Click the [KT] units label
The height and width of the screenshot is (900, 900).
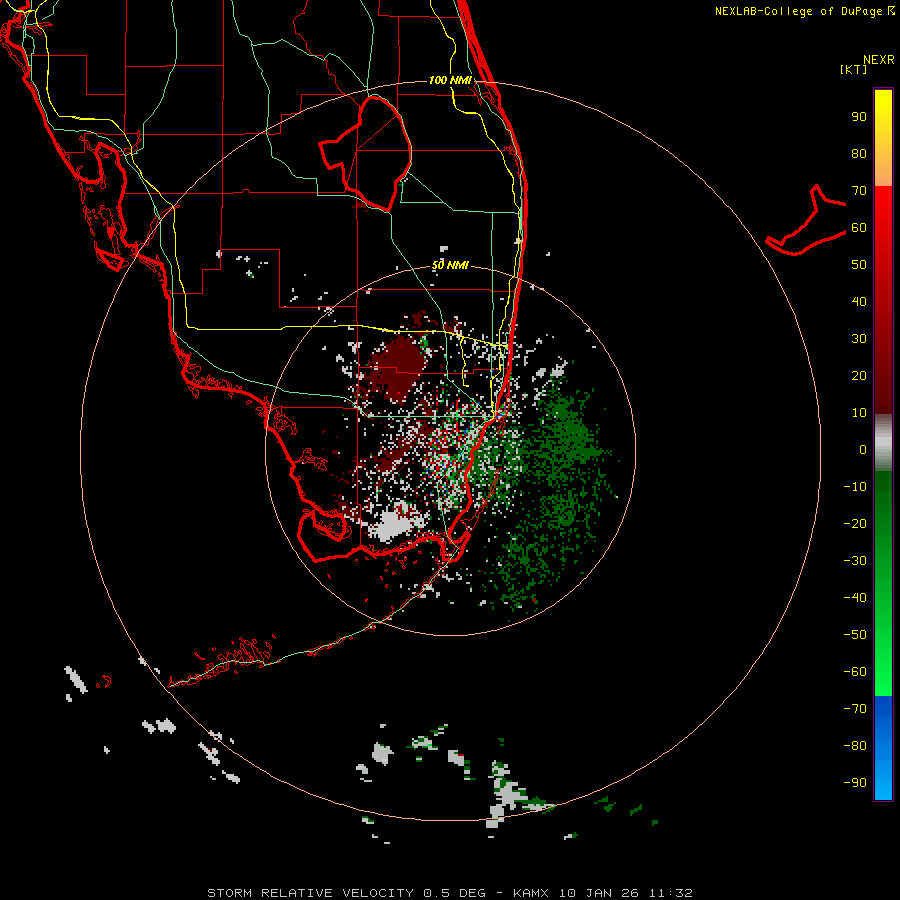pyautogui.click(x=854, y=69)
